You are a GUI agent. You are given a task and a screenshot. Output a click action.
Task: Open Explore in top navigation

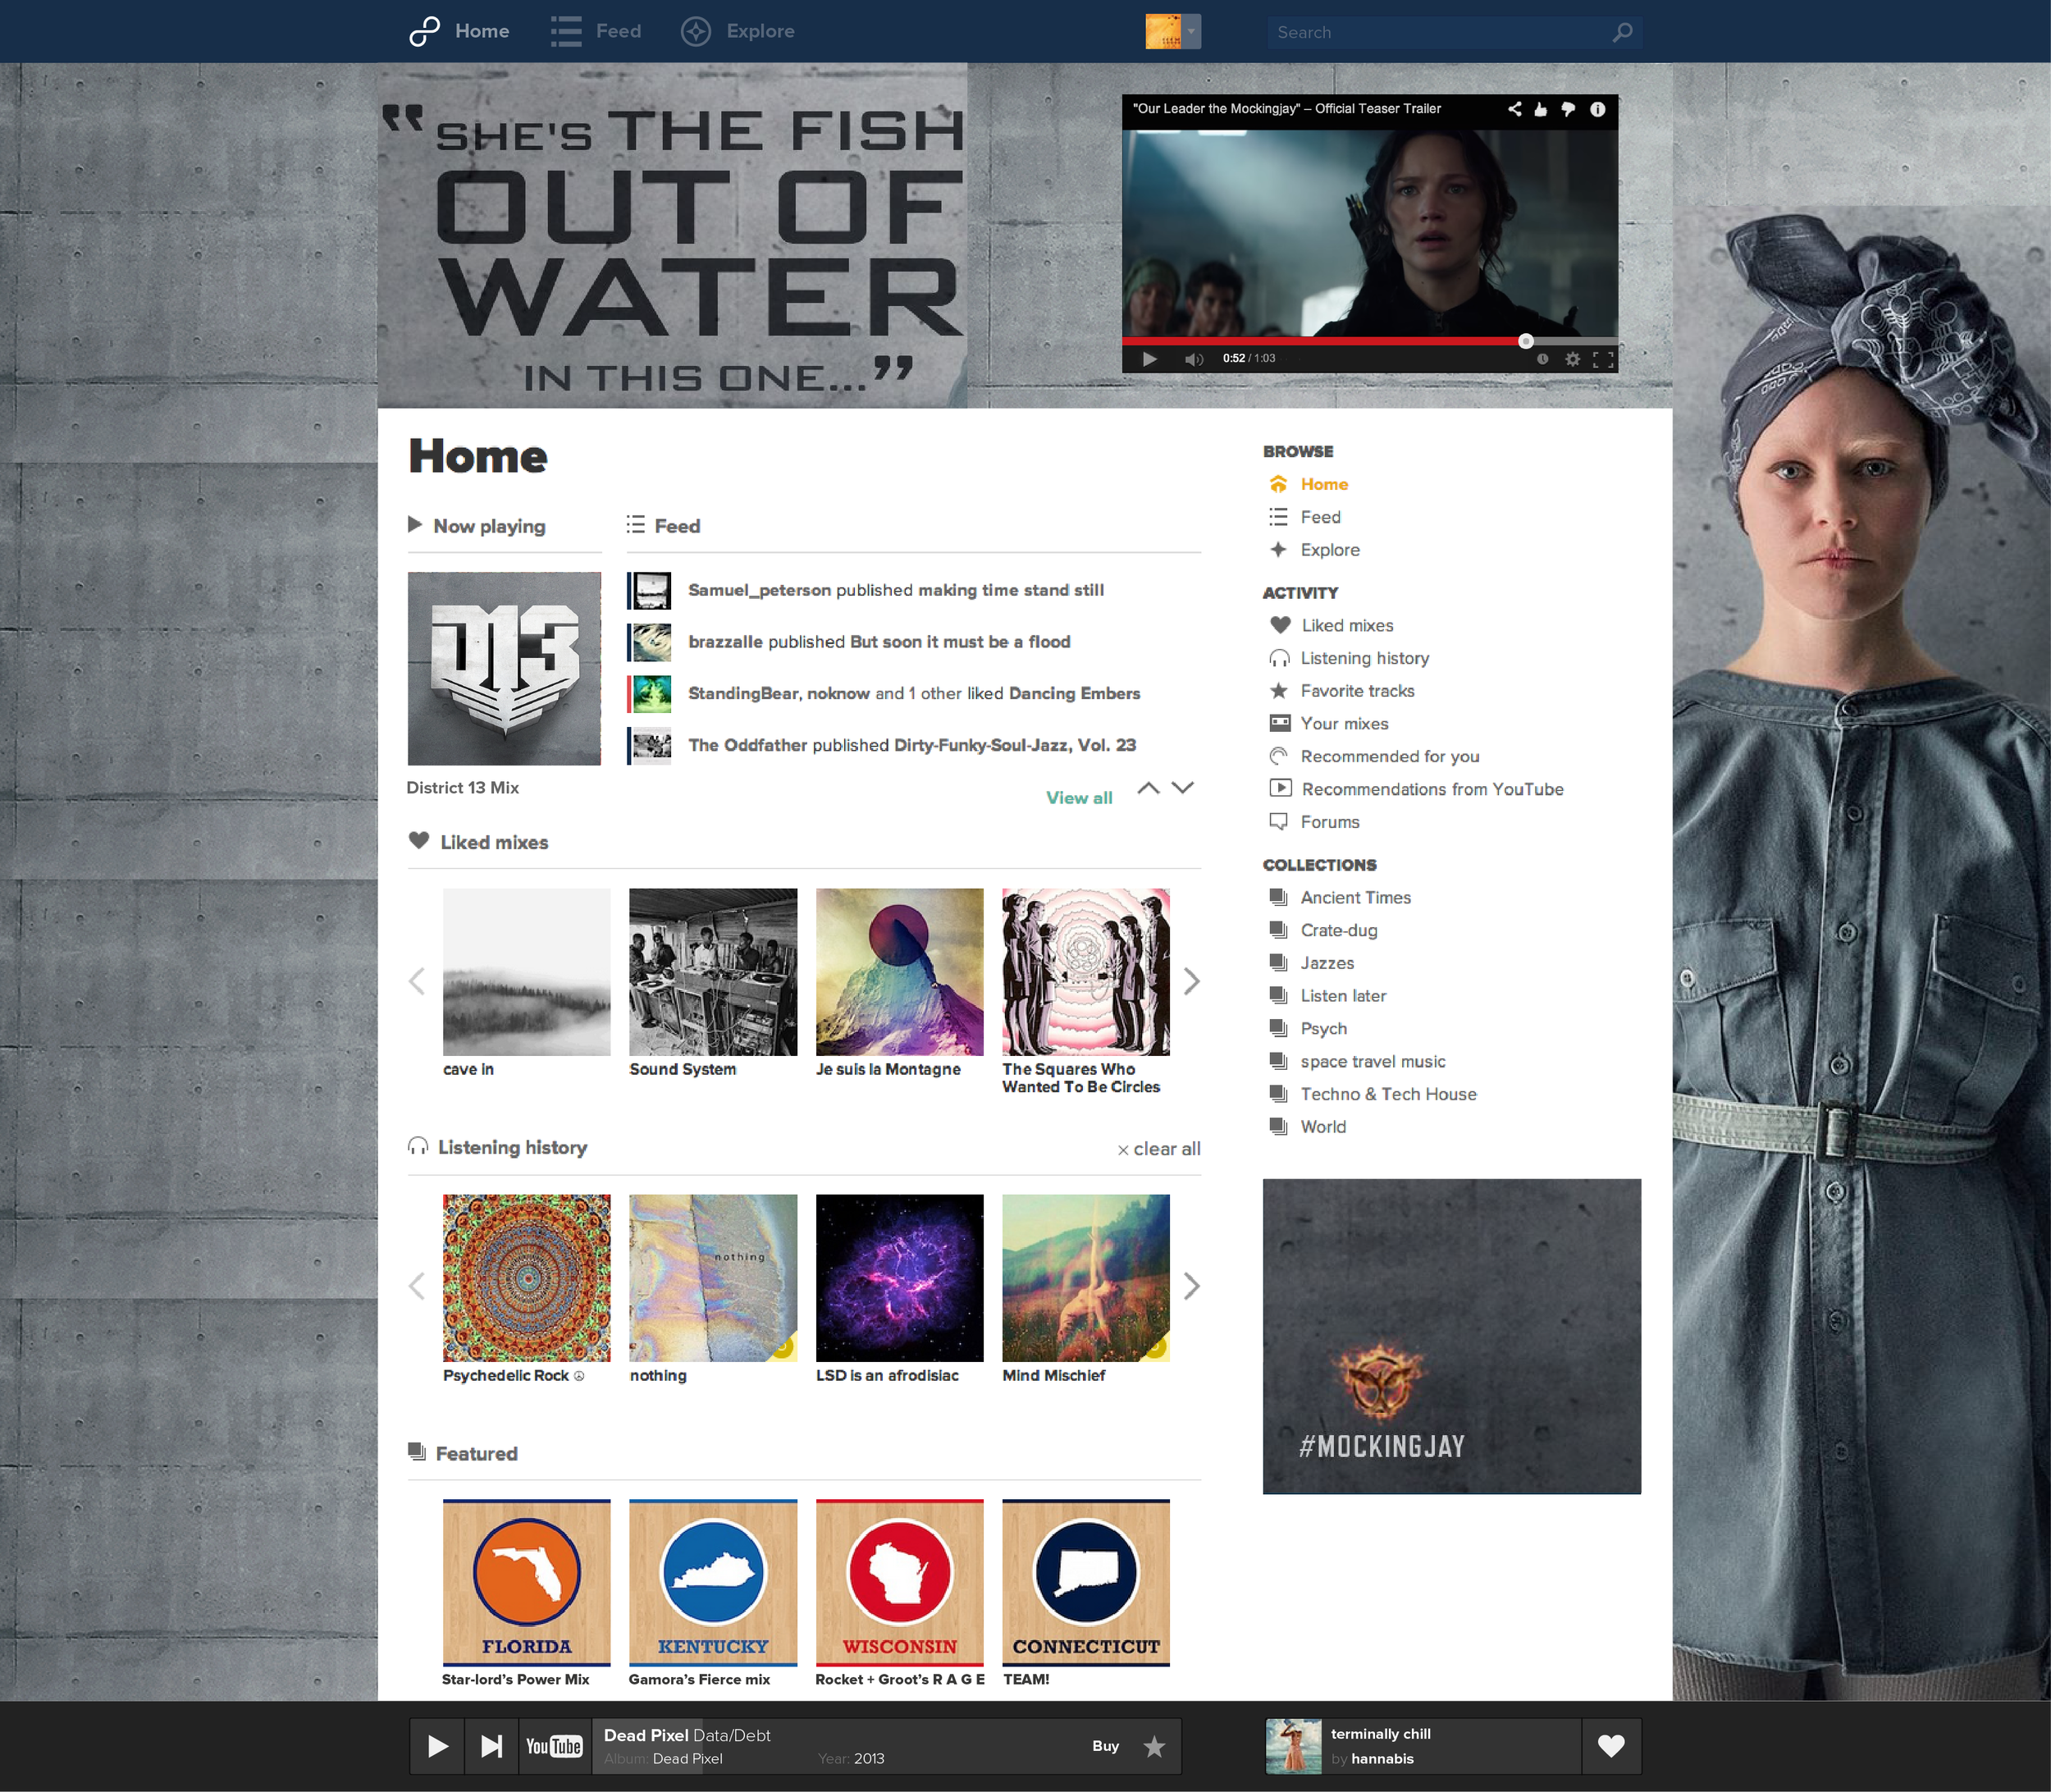point(760,31)
